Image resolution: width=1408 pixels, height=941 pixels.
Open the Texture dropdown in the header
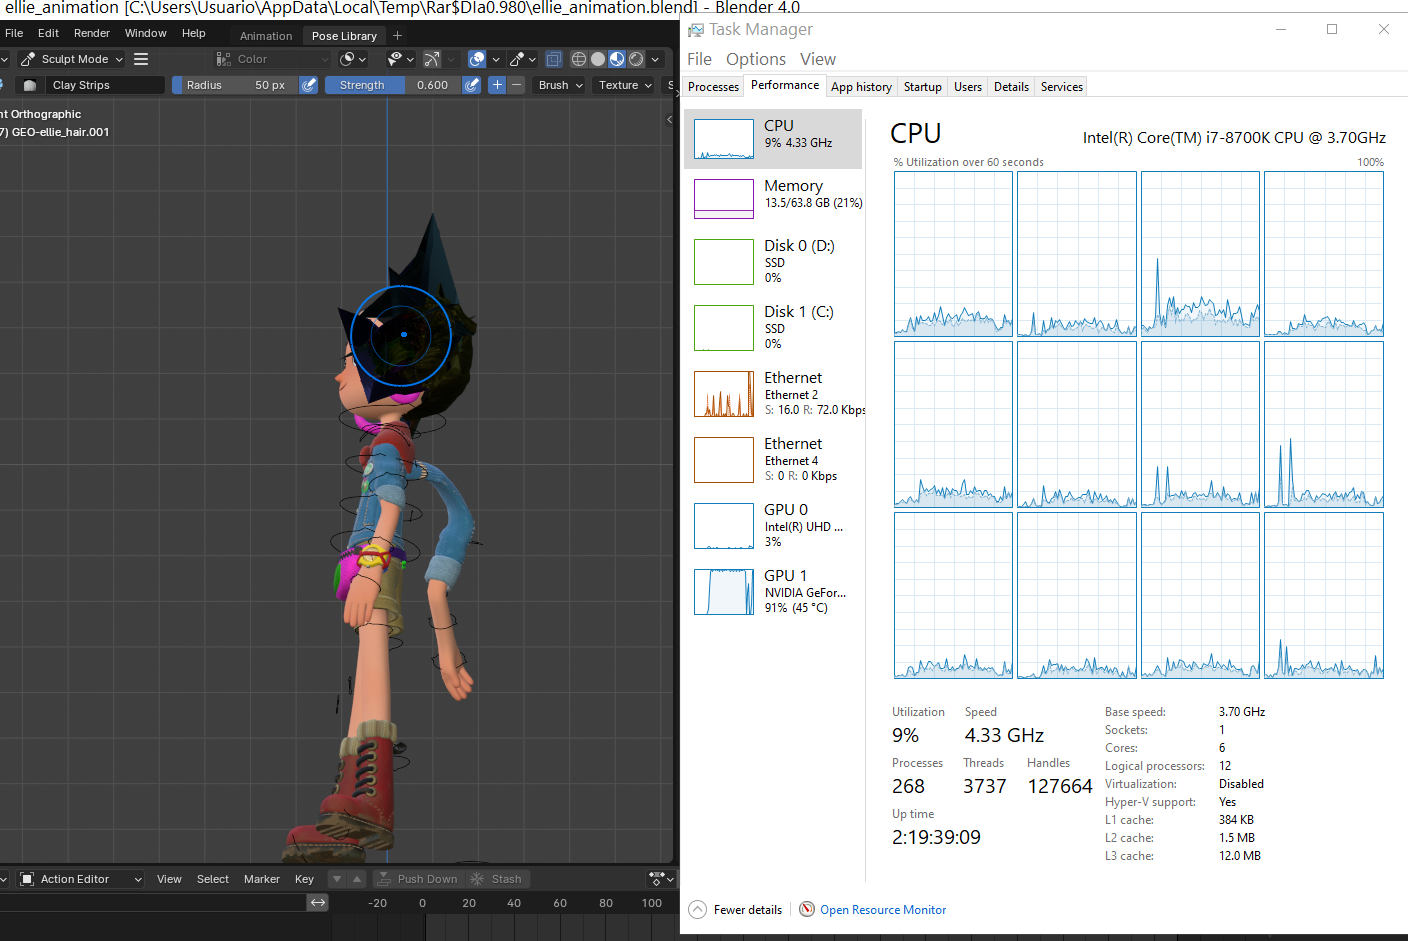coord(622,85)
